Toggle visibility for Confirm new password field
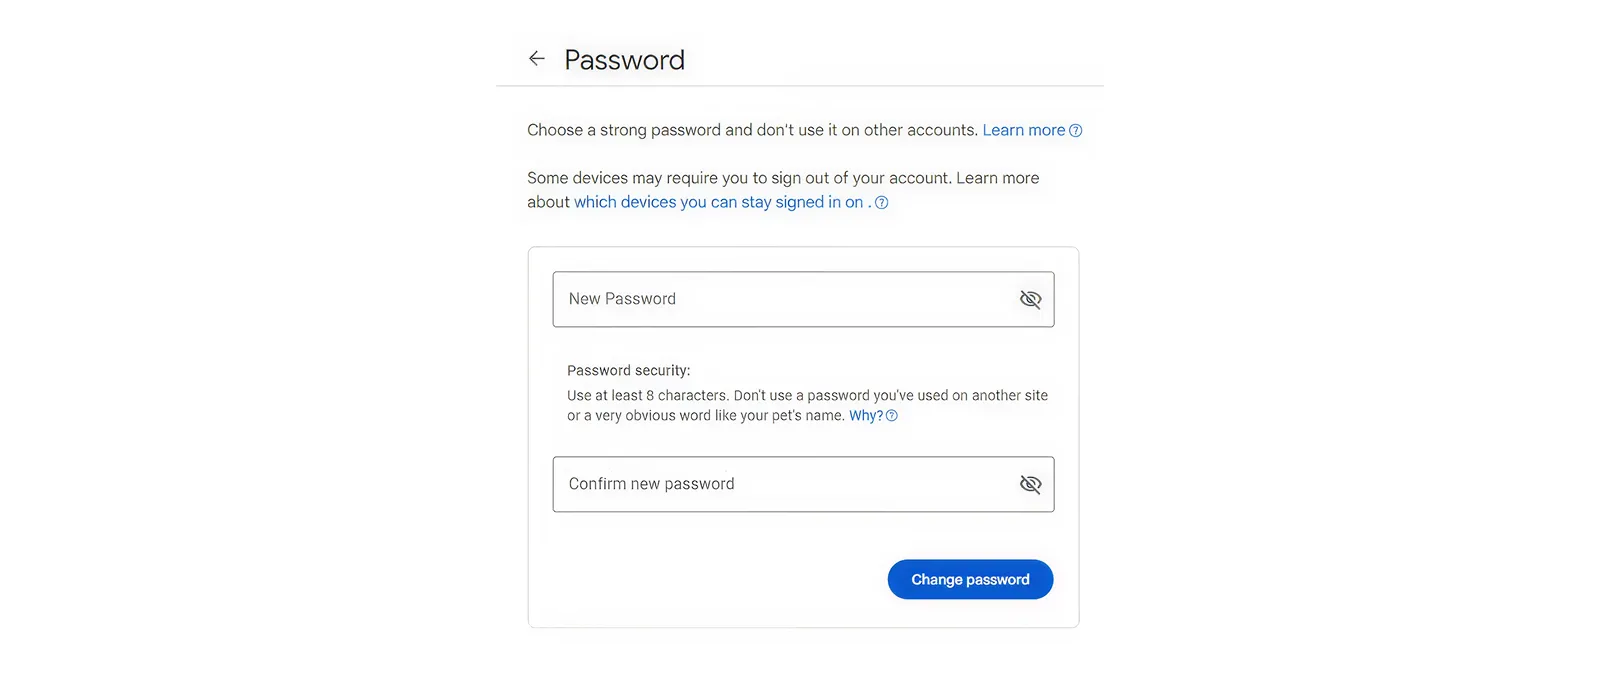 pos(1030,484)
